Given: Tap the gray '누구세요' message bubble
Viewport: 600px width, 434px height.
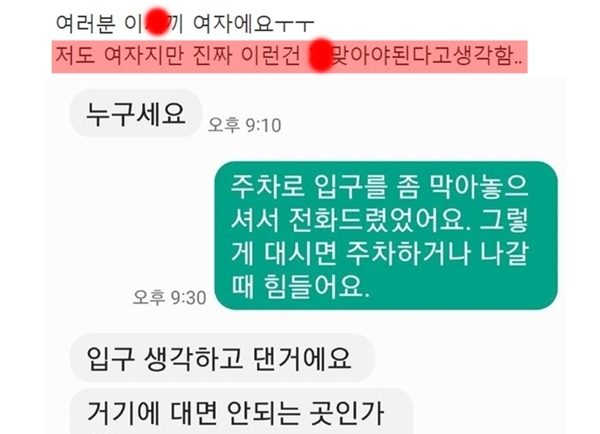Looking at the screenshot, I should pyautogui.click(x=136, y=114).
